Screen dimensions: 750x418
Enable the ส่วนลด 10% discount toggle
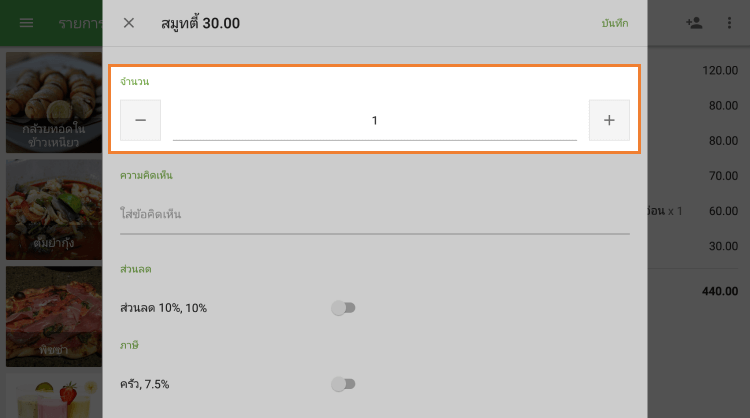click(x=343, y=308)
